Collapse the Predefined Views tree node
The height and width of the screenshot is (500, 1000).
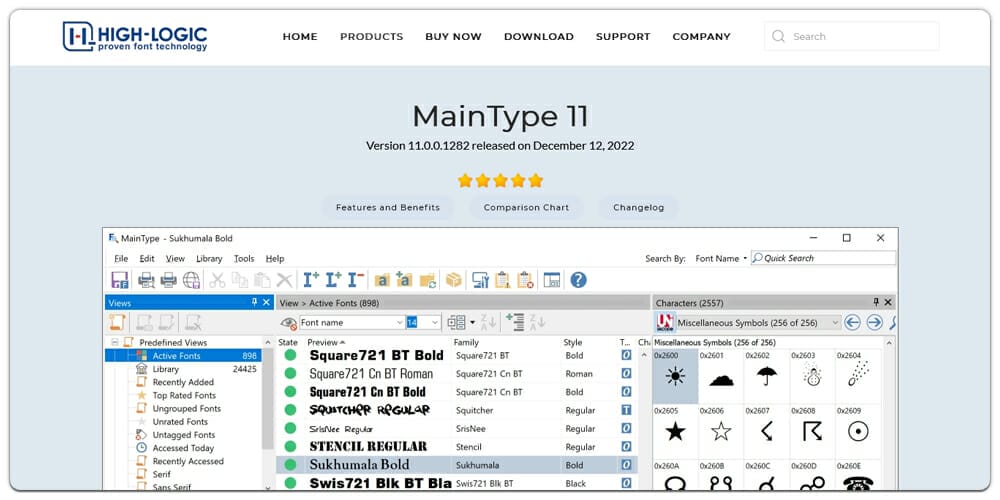115,342
